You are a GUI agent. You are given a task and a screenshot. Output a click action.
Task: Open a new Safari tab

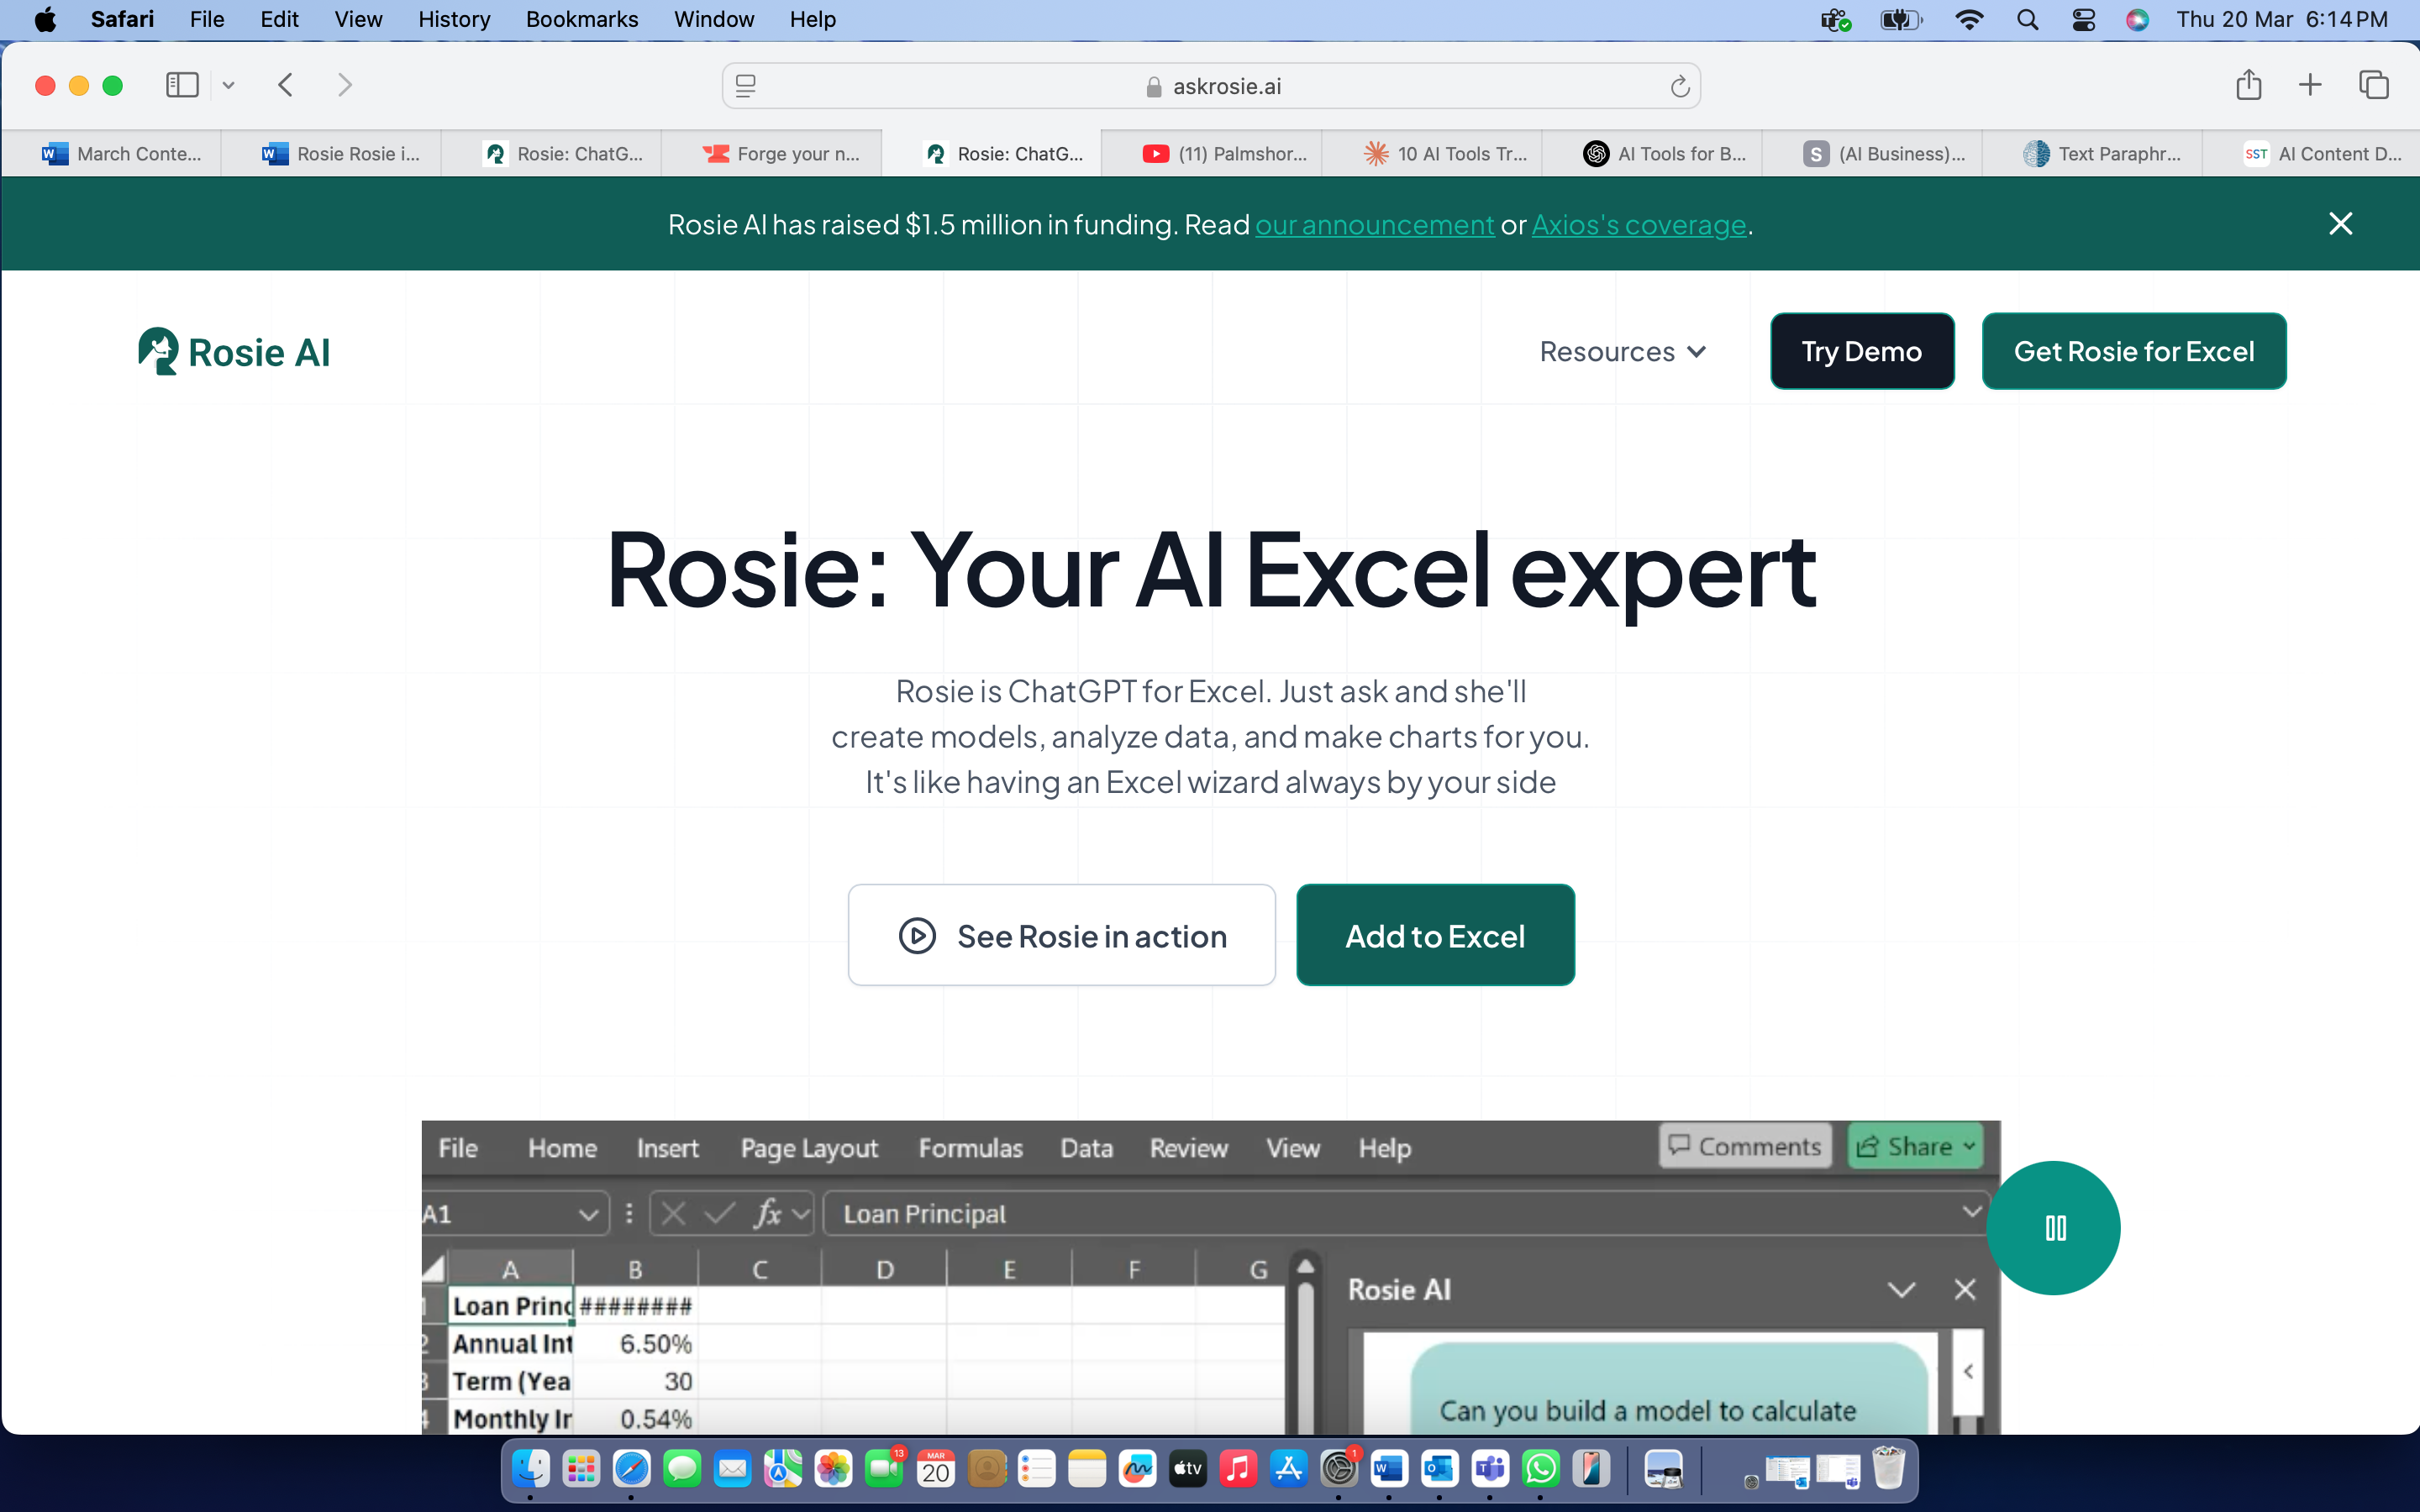pyautogui.click(x=2309, y=85)
